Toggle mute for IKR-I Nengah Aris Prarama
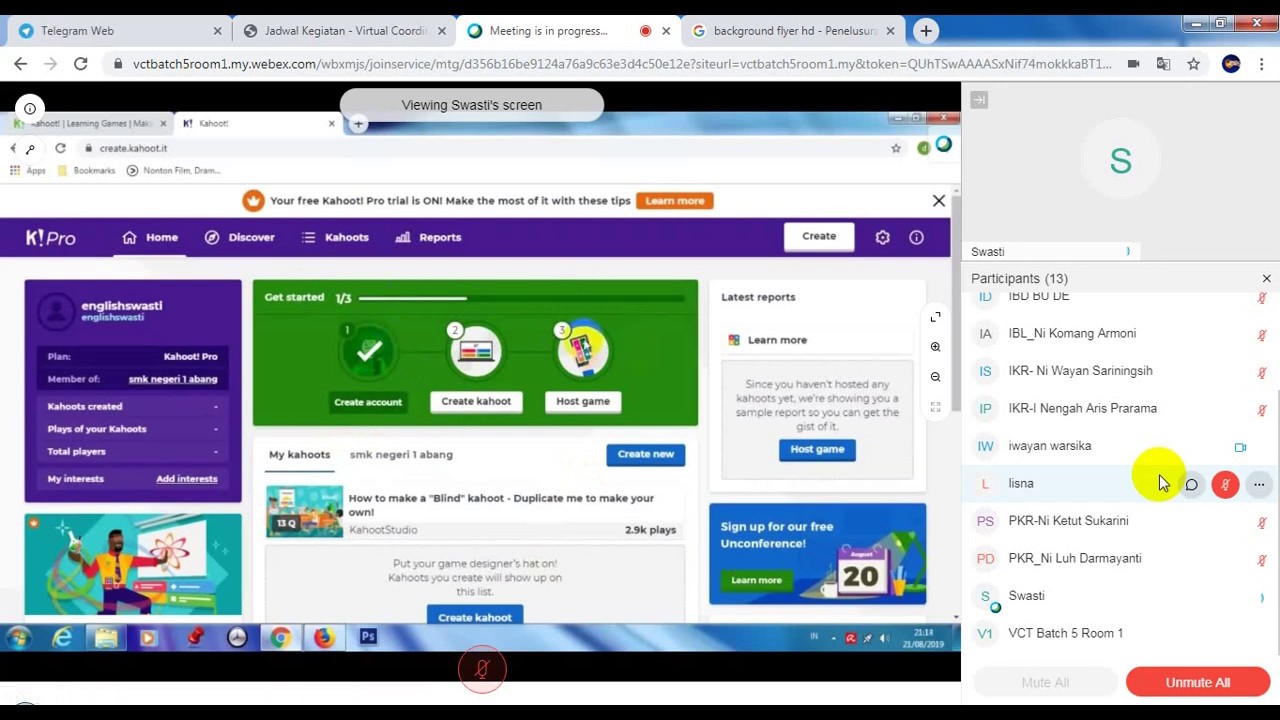Image resolution: width=1280 pixels, height=720 pixels. click(x=1262, y=410)
